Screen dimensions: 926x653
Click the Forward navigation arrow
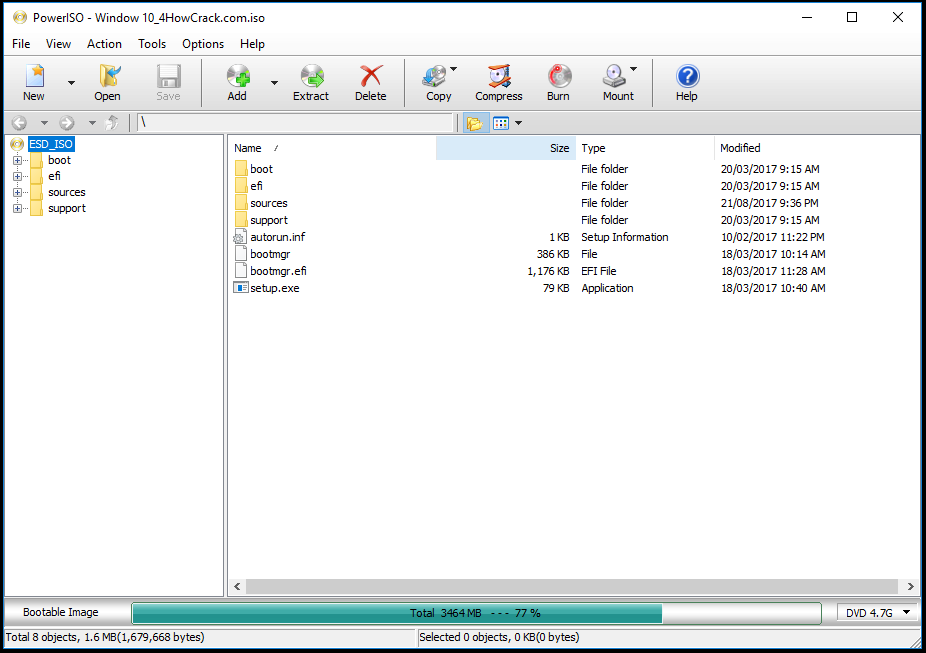click(x=67, y=123)
